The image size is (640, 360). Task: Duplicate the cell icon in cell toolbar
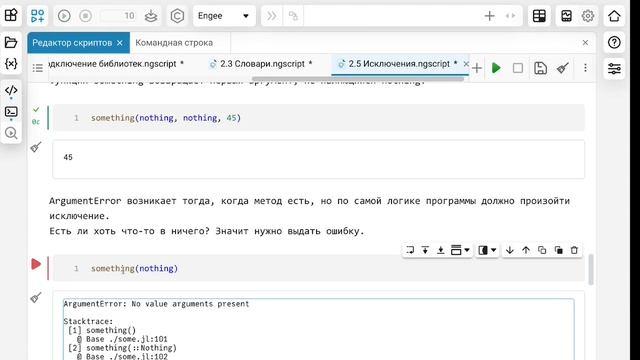coord(558,250)
